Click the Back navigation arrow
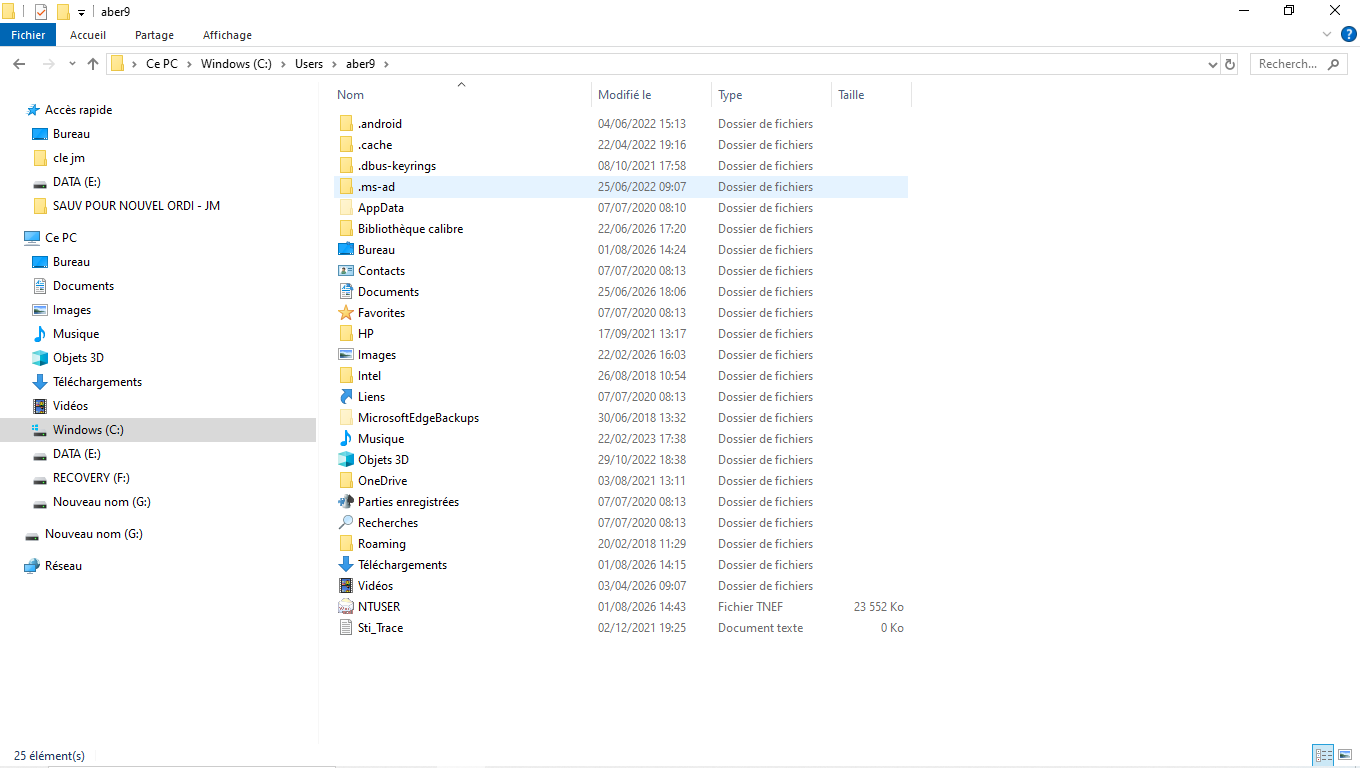This screenshot has width=1360, height=768. point(19,64)
